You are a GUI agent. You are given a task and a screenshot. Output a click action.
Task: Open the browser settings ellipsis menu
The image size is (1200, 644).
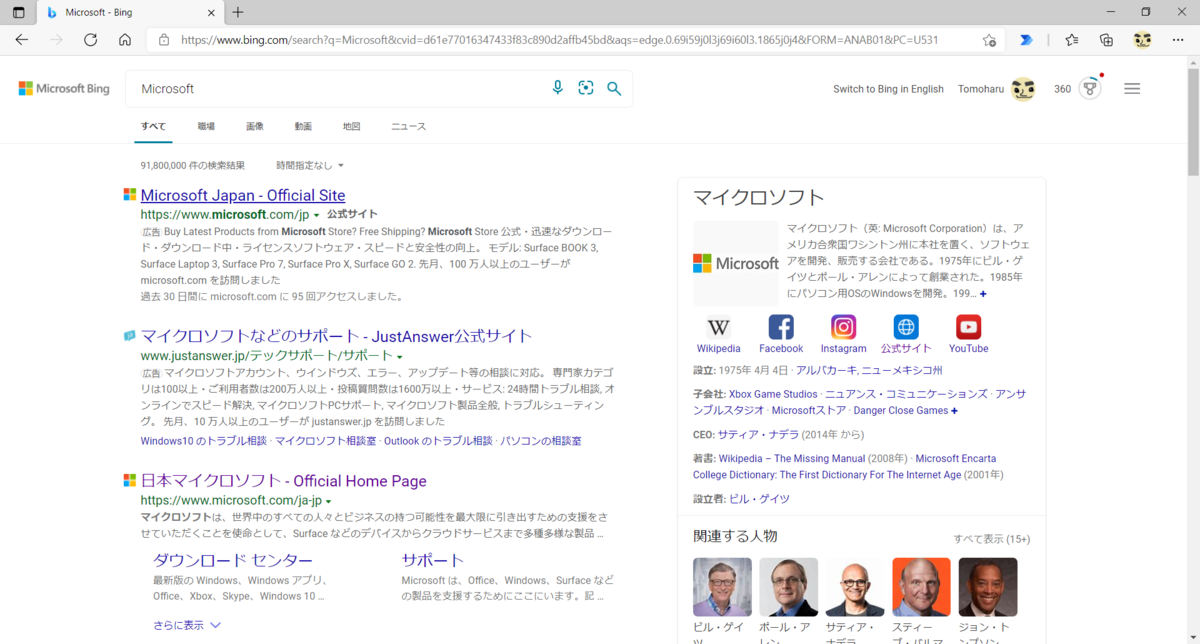1177,40
